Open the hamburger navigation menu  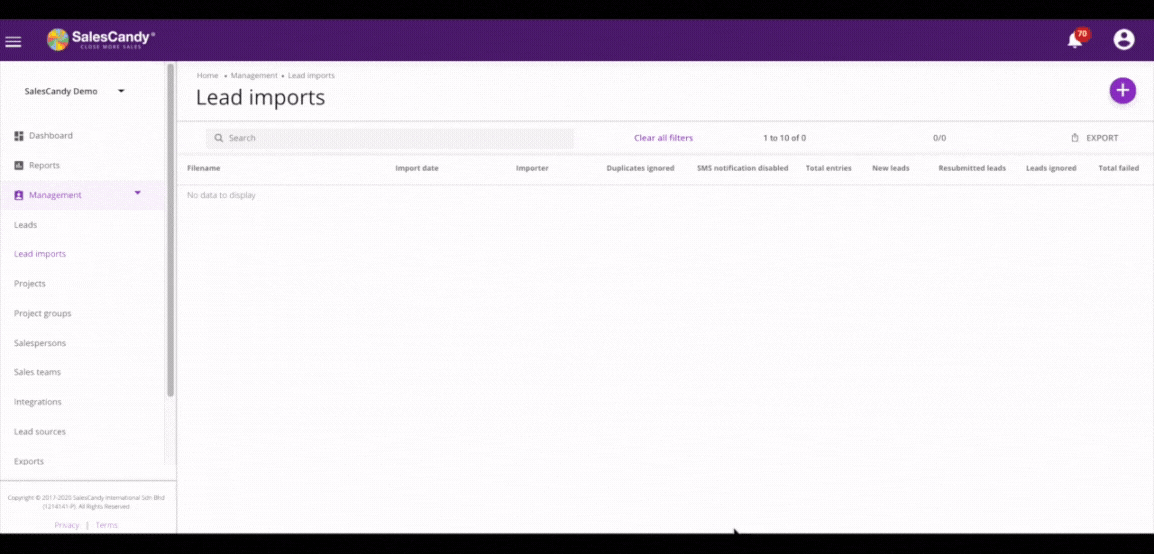13,41
